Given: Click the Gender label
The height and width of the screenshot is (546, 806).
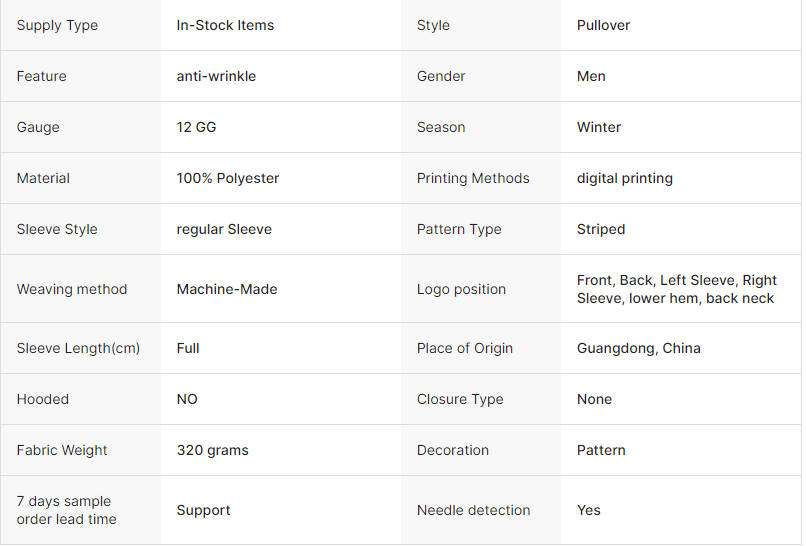Looking at the screenshot, I should (x=441, y=76).
